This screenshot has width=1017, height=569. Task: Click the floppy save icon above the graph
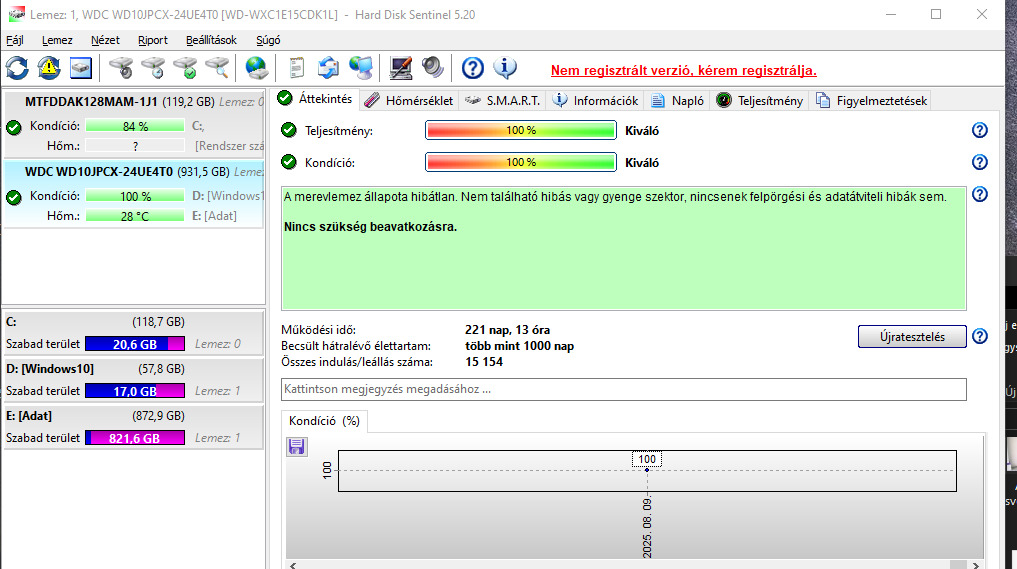(x=296, y=446)
